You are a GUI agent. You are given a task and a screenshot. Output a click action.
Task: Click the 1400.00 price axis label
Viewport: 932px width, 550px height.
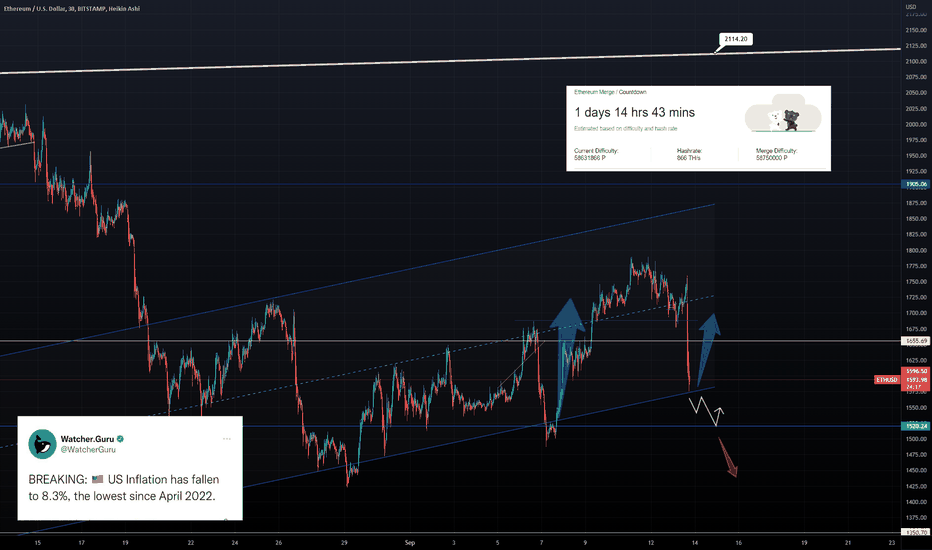[916, 502]
